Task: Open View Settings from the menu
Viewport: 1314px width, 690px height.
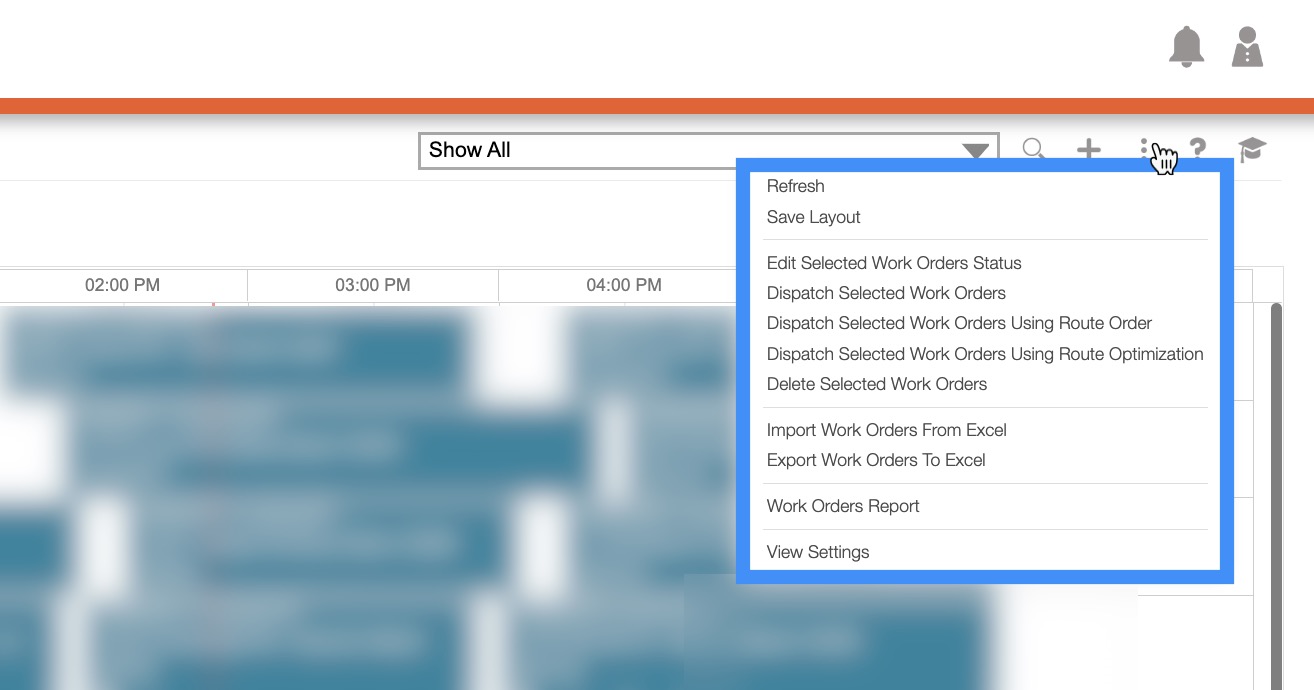Action: pos(817,552)
